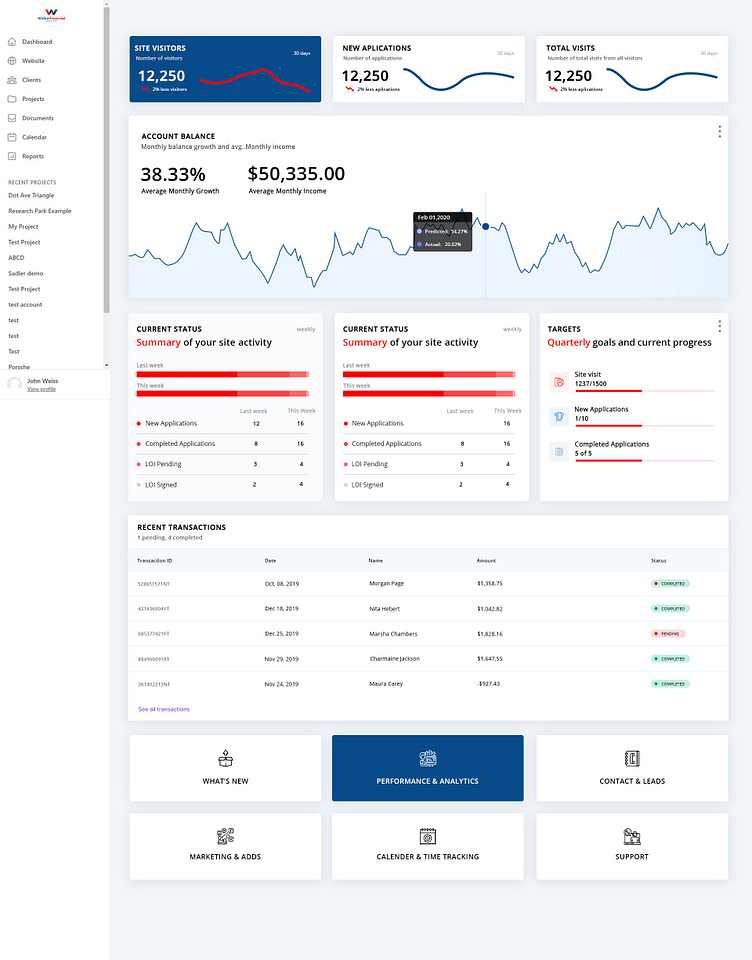
Task: Click the Site visit progress bar
Action: [644, 391]
